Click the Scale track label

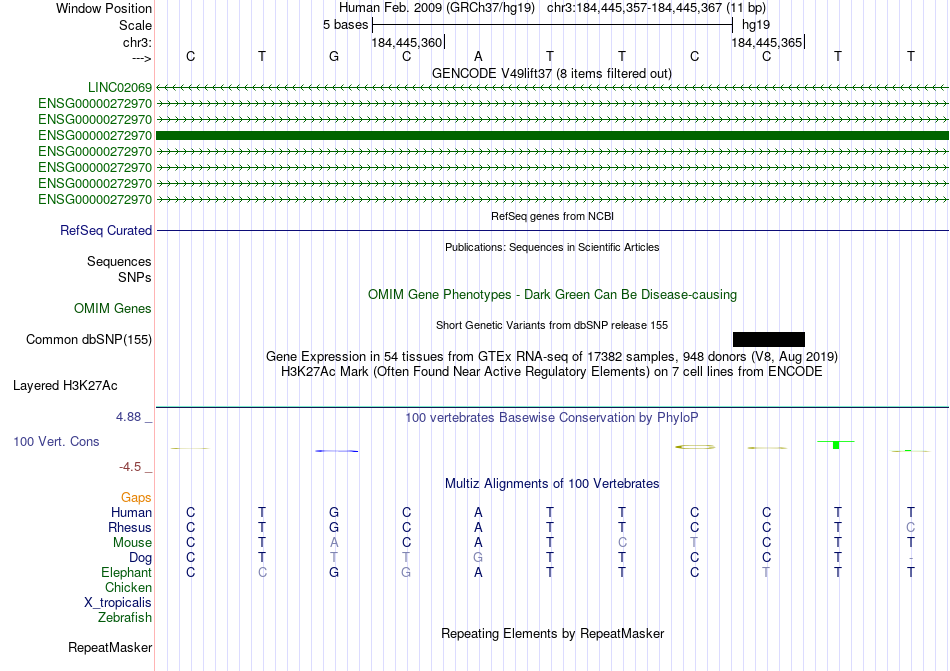[x=135, y=25]
